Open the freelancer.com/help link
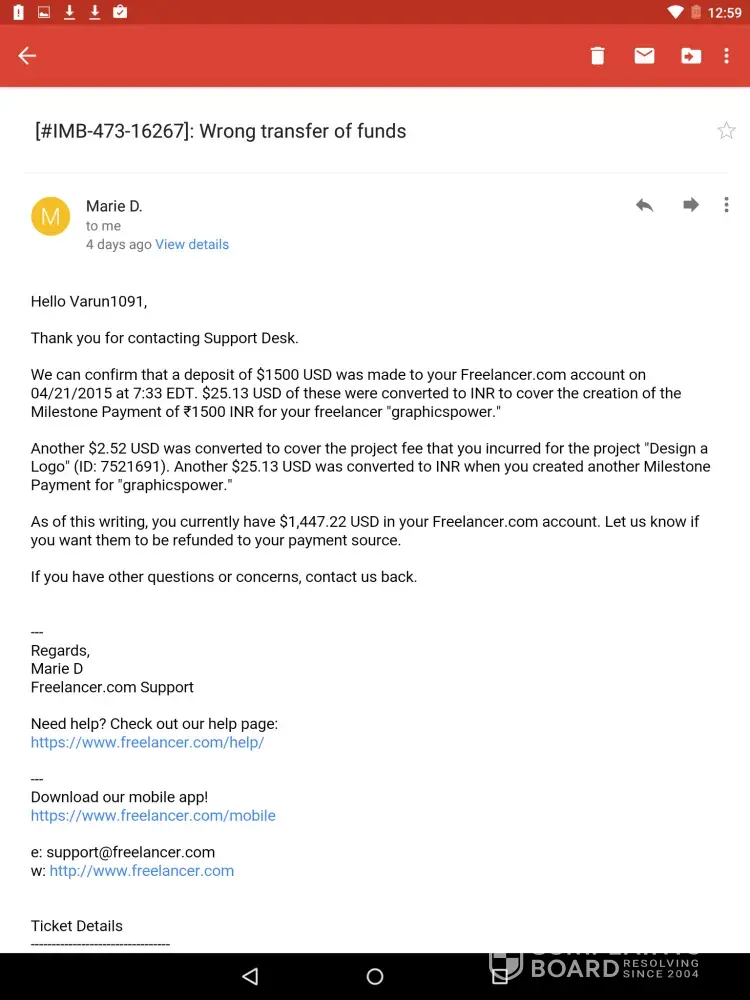This screenshot has height=1000, width=750. click(x=147, y=742)
